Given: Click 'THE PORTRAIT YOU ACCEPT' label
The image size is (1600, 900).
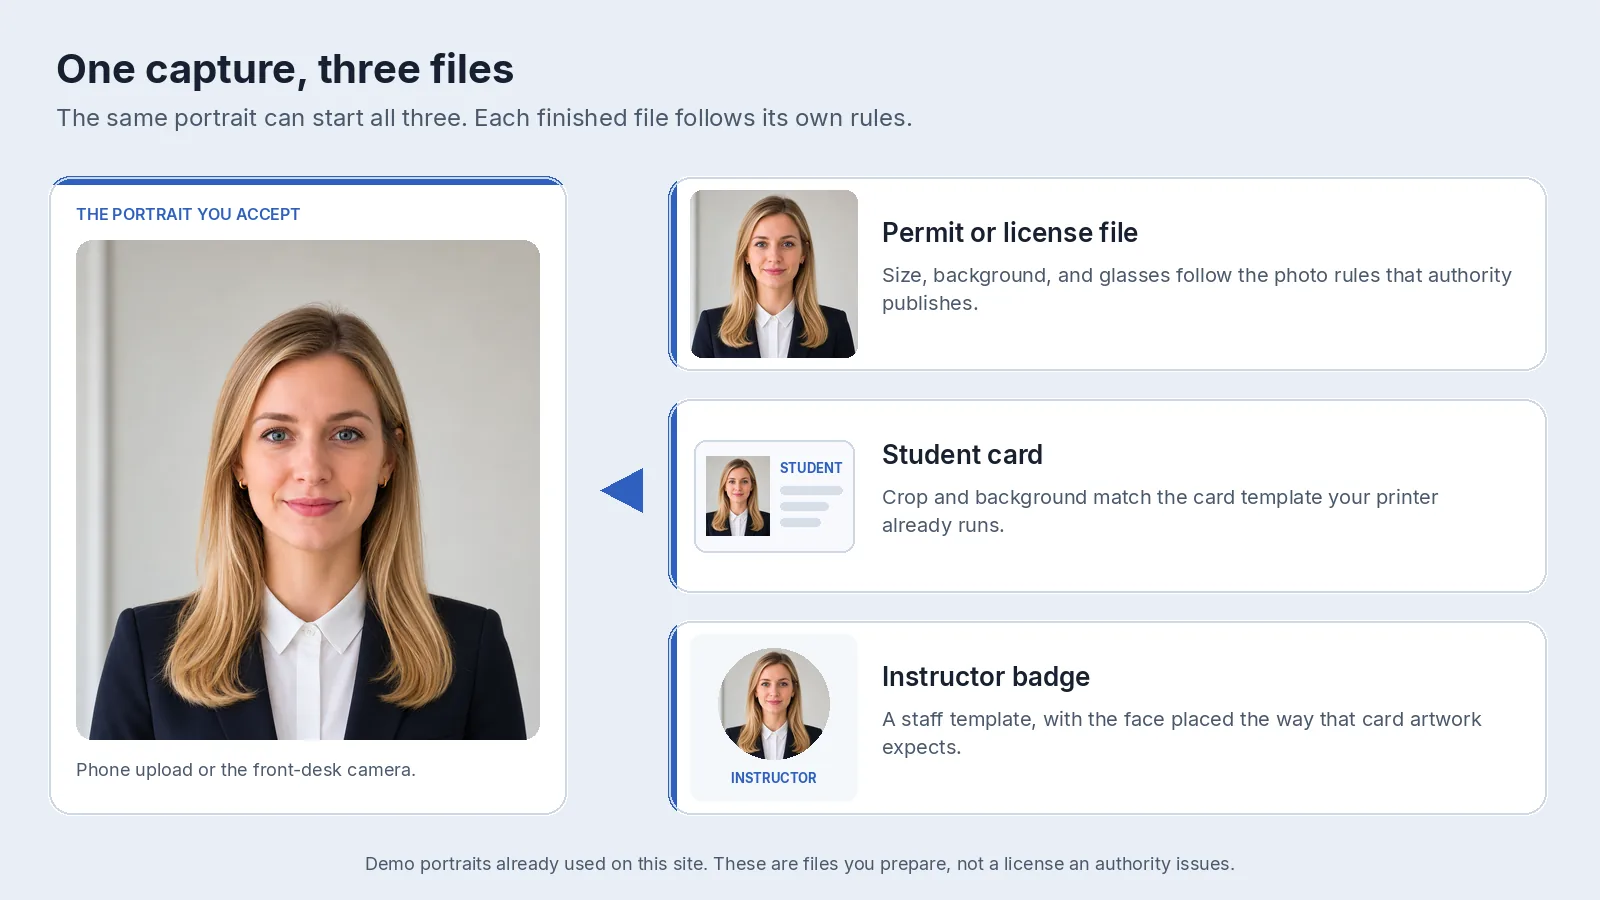Looking at the screenshot, I should 188,214.
